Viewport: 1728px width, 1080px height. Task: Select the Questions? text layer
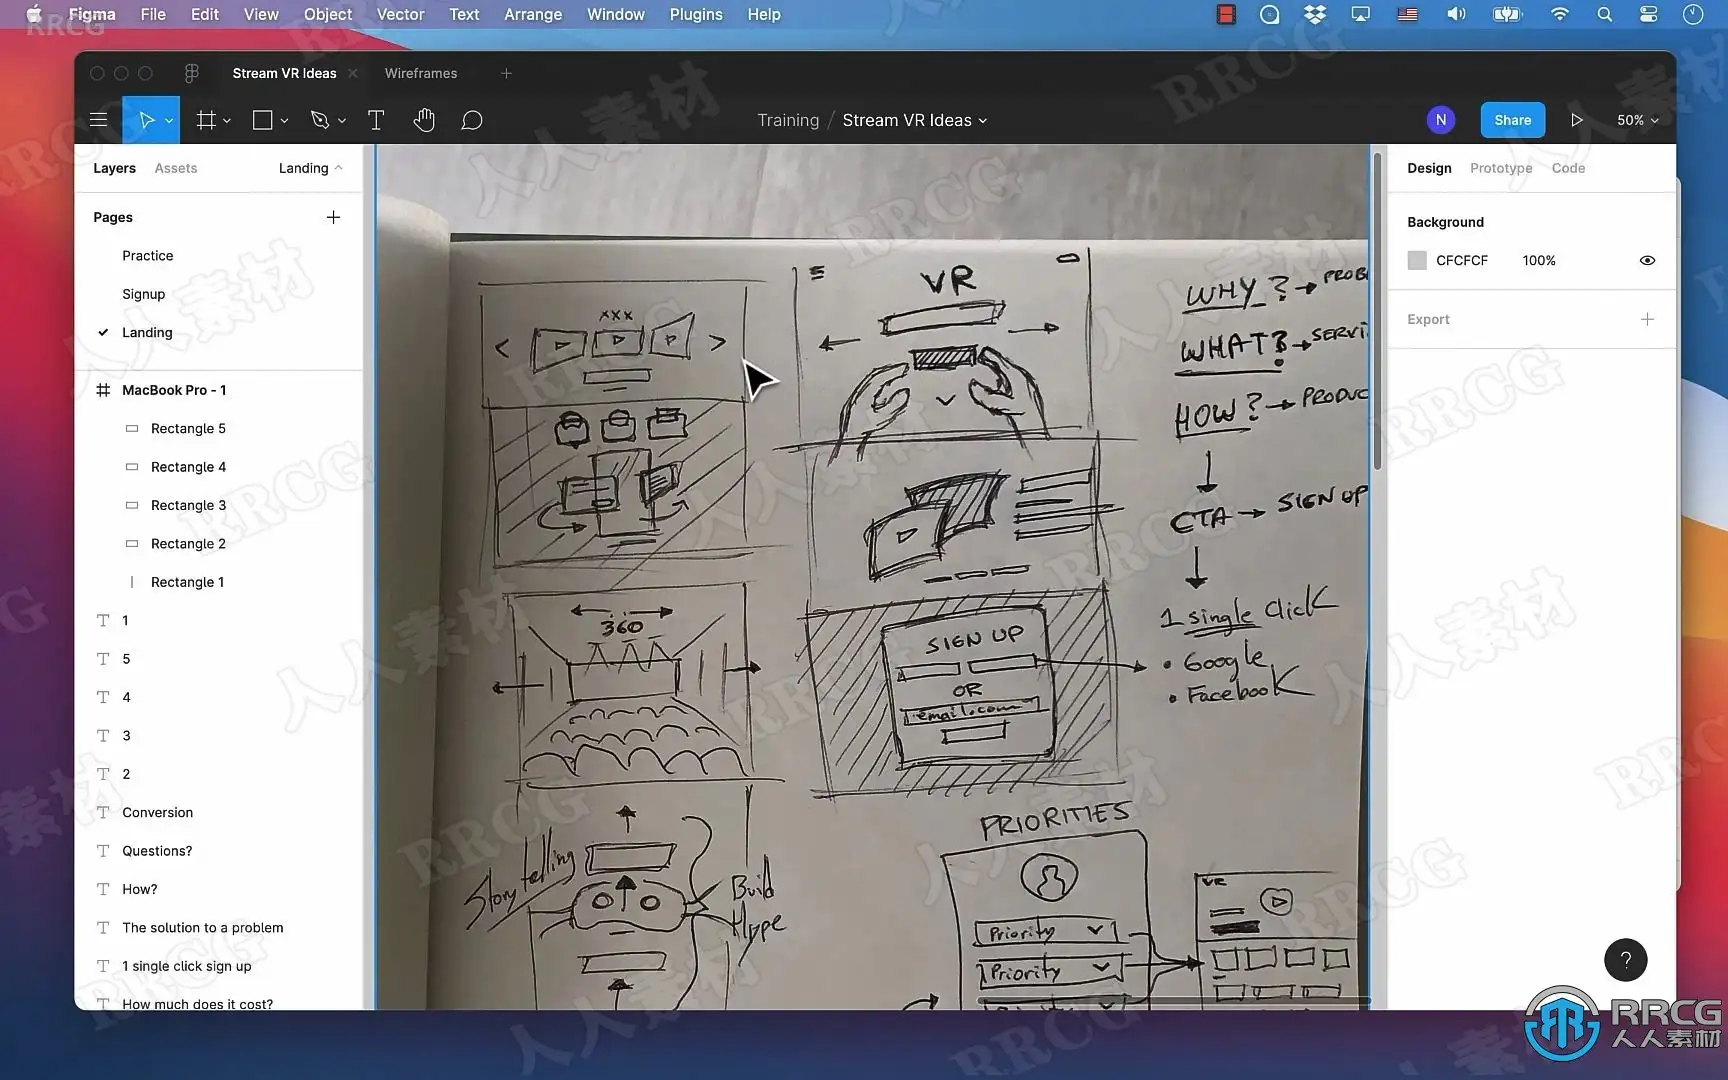point(157,851)
